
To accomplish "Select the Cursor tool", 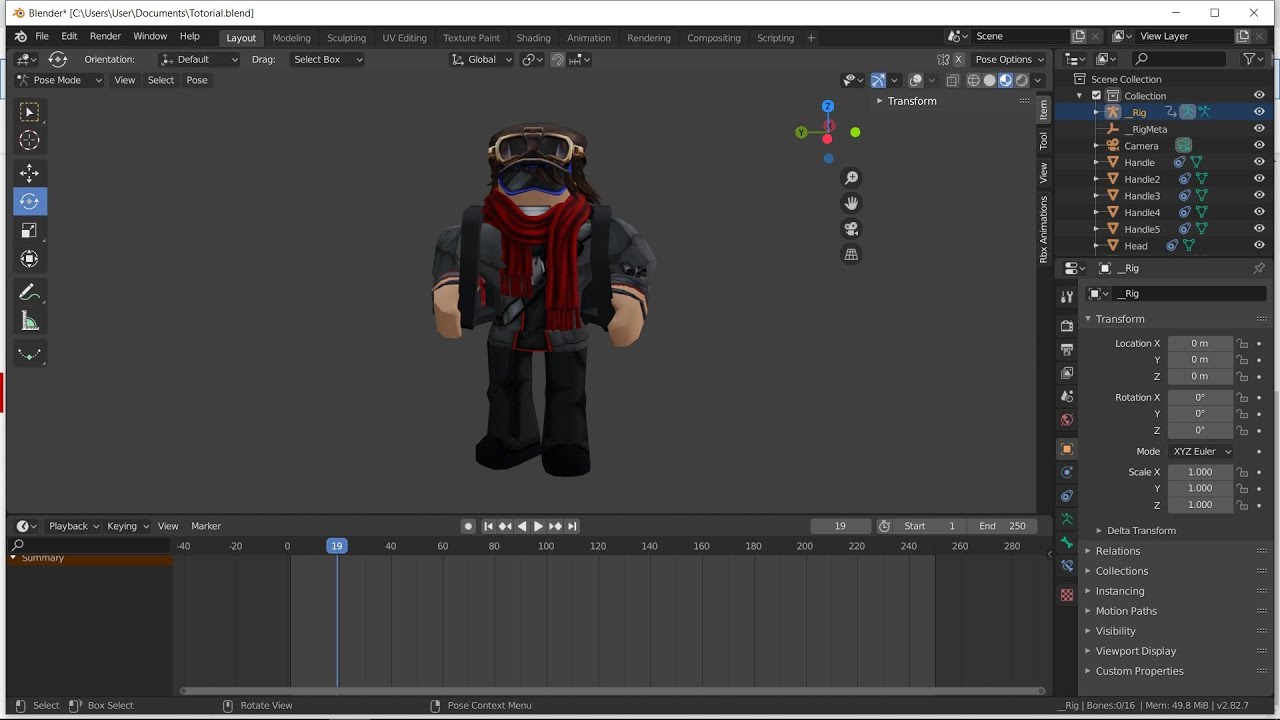I will click(29, 141).
